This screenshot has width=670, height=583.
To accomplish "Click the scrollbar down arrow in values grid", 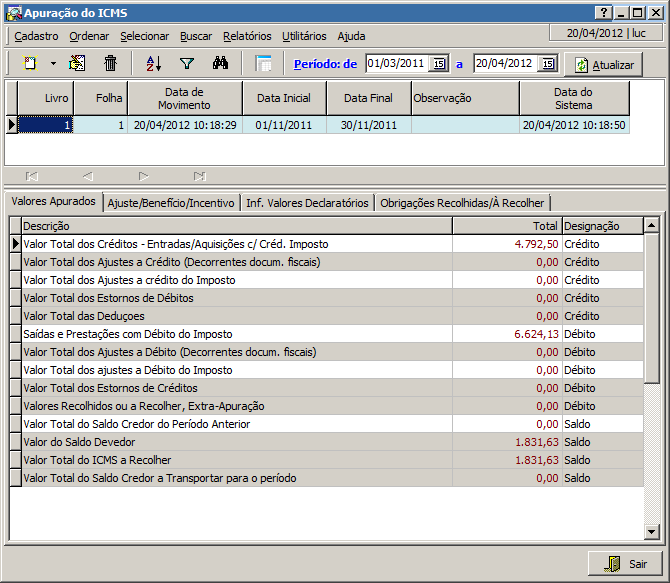I will click(x=652, y=533).
